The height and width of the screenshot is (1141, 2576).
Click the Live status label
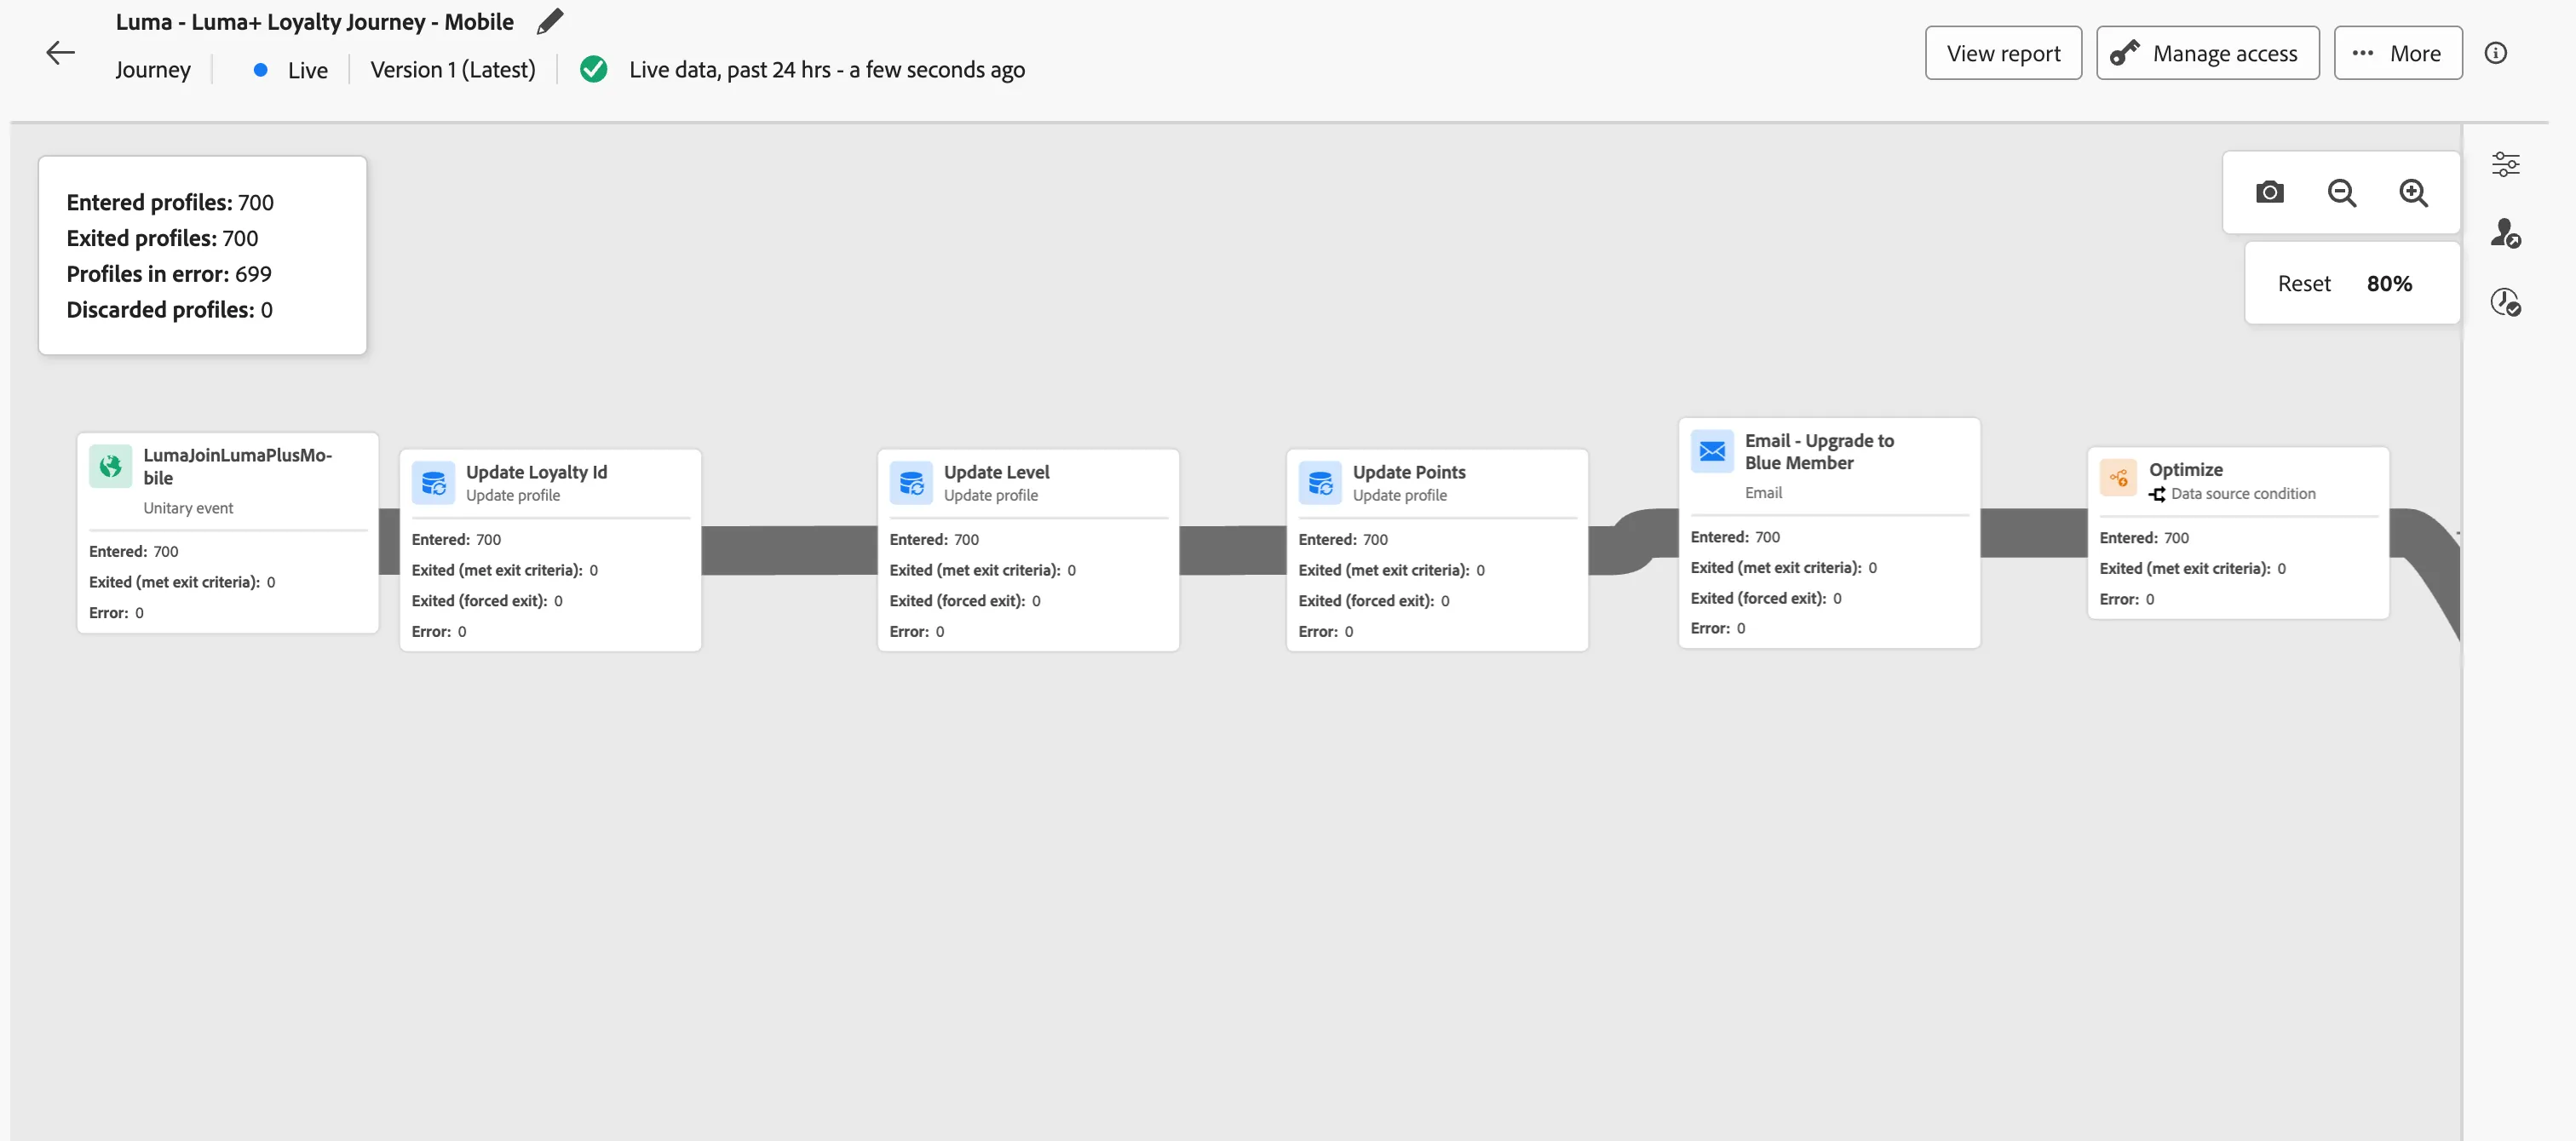(x=307, y=70)
